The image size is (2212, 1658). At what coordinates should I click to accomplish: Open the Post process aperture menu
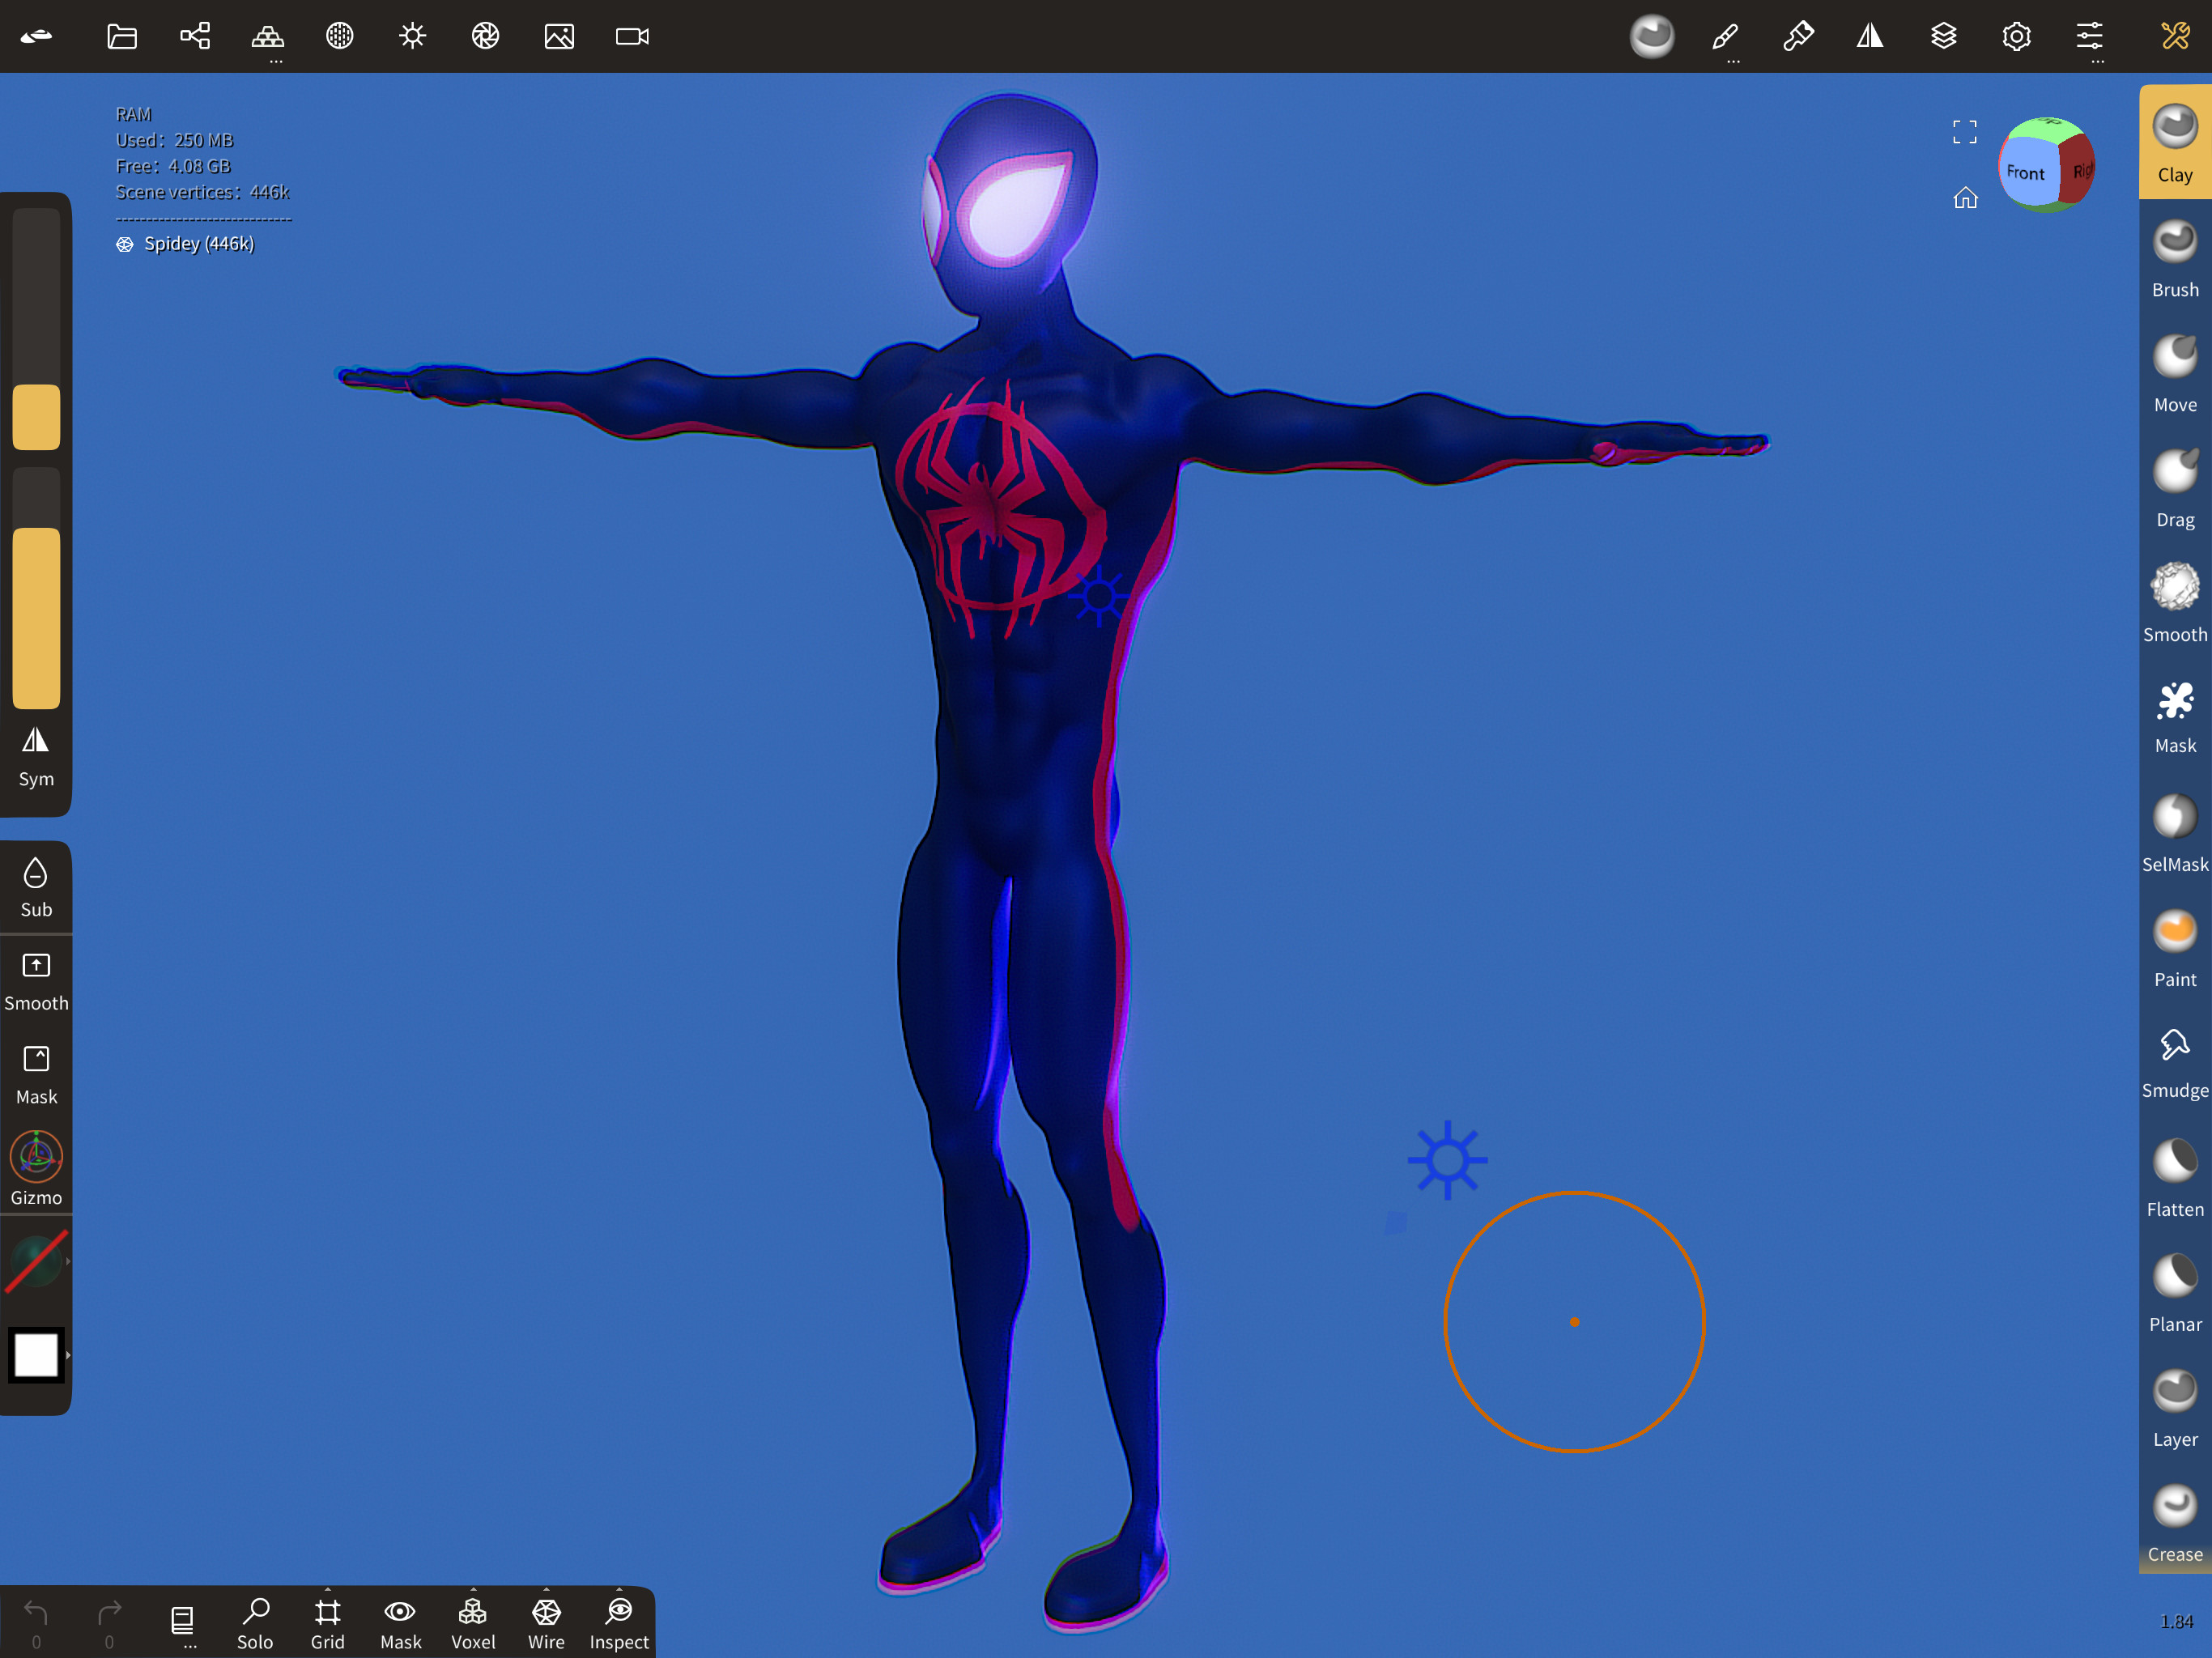(x=486, y=37)
